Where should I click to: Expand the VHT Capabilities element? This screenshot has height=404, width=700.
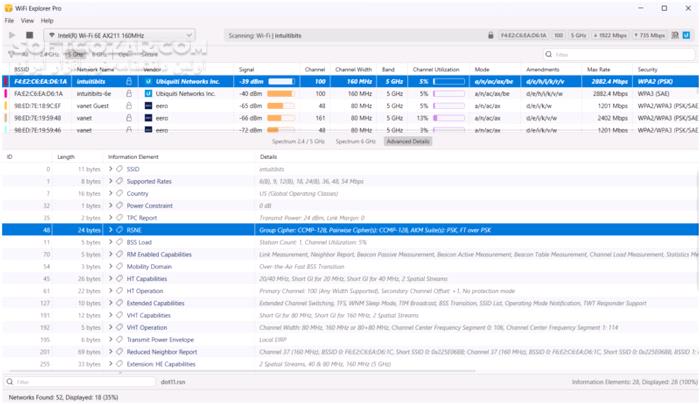[110, 315]
